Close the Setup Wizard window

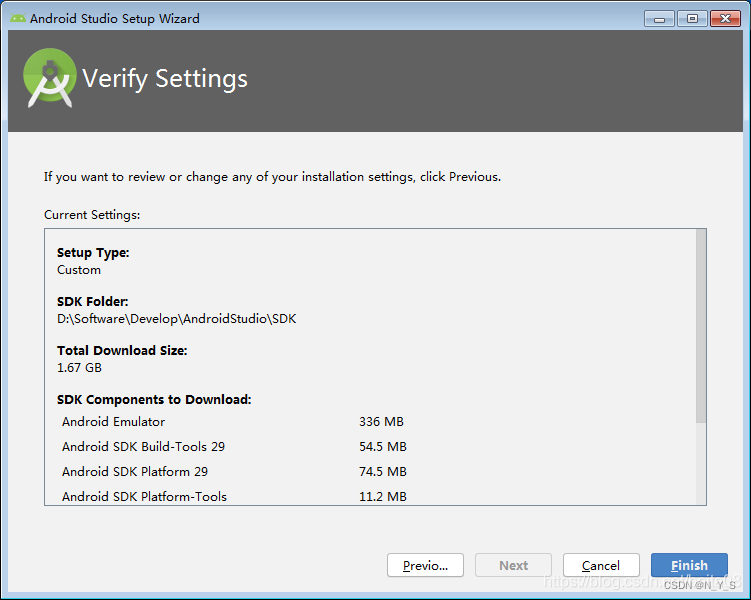pos(726,19)
